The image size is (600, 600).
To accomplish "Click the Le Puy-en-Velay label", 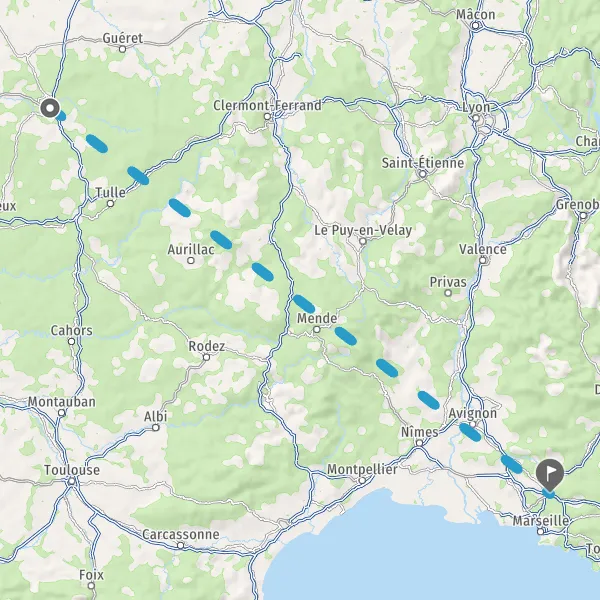I will pyautogui.click(x=363, y=230).
